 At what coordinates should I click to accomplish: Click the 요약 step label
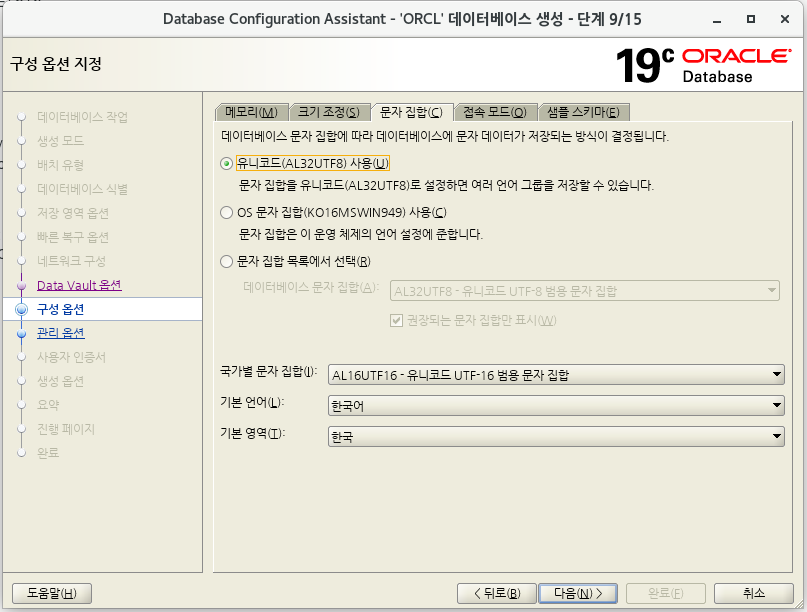pos(48,405)
